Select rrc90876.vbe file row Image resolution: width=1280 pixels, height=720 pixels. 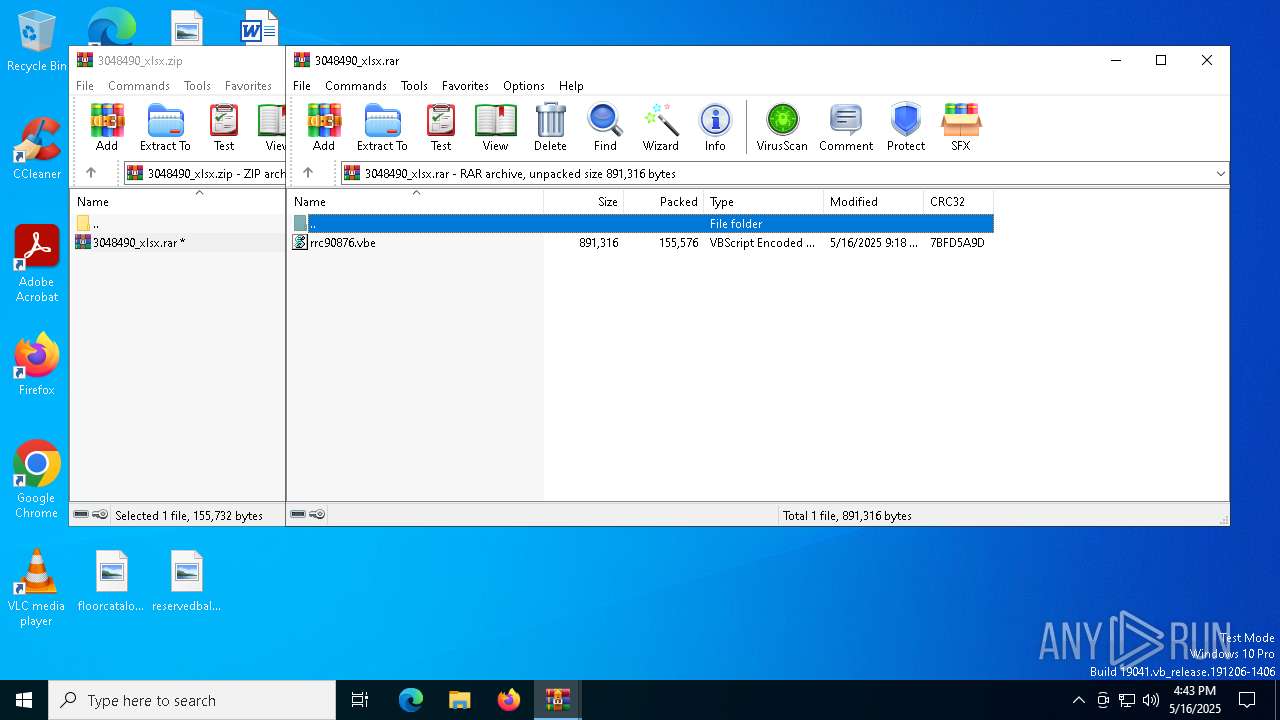(642, 243)
